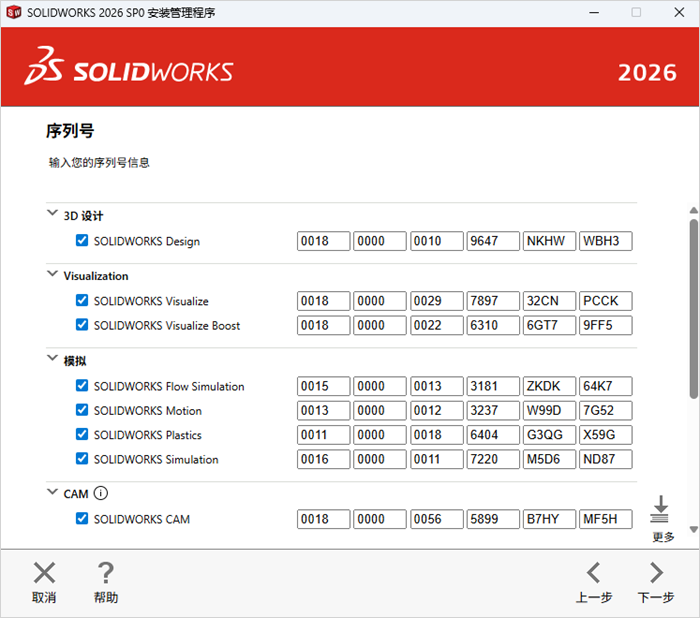
Task: Close the installation manager window
Action: [679, 13]
